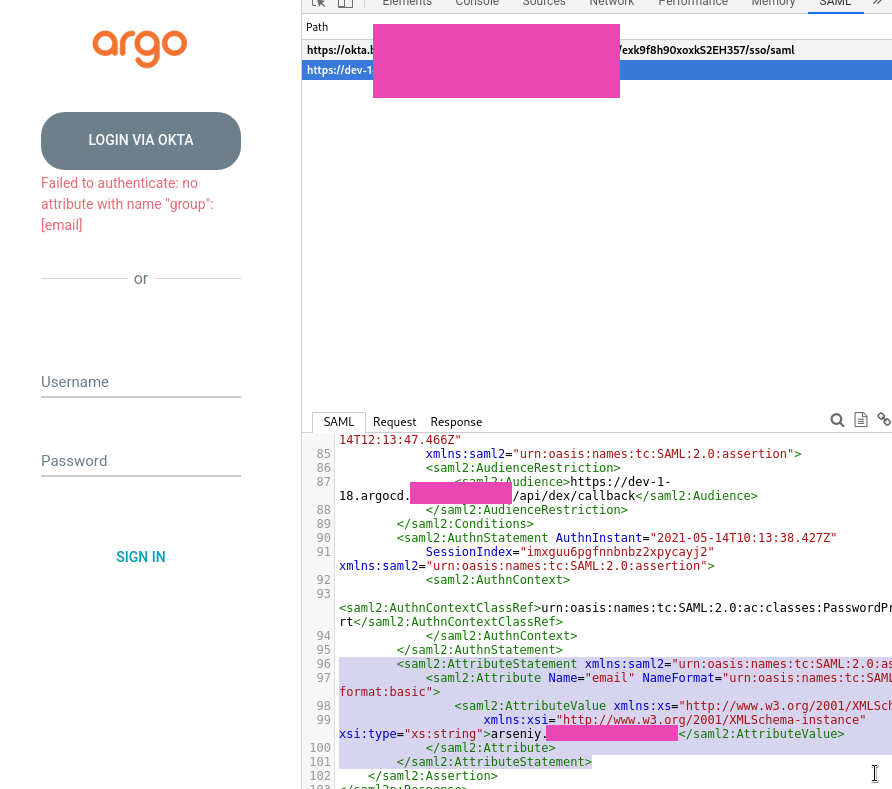Click the inspect element cursor icon
This screenshot has width=892, height=789.
(319, 3)
